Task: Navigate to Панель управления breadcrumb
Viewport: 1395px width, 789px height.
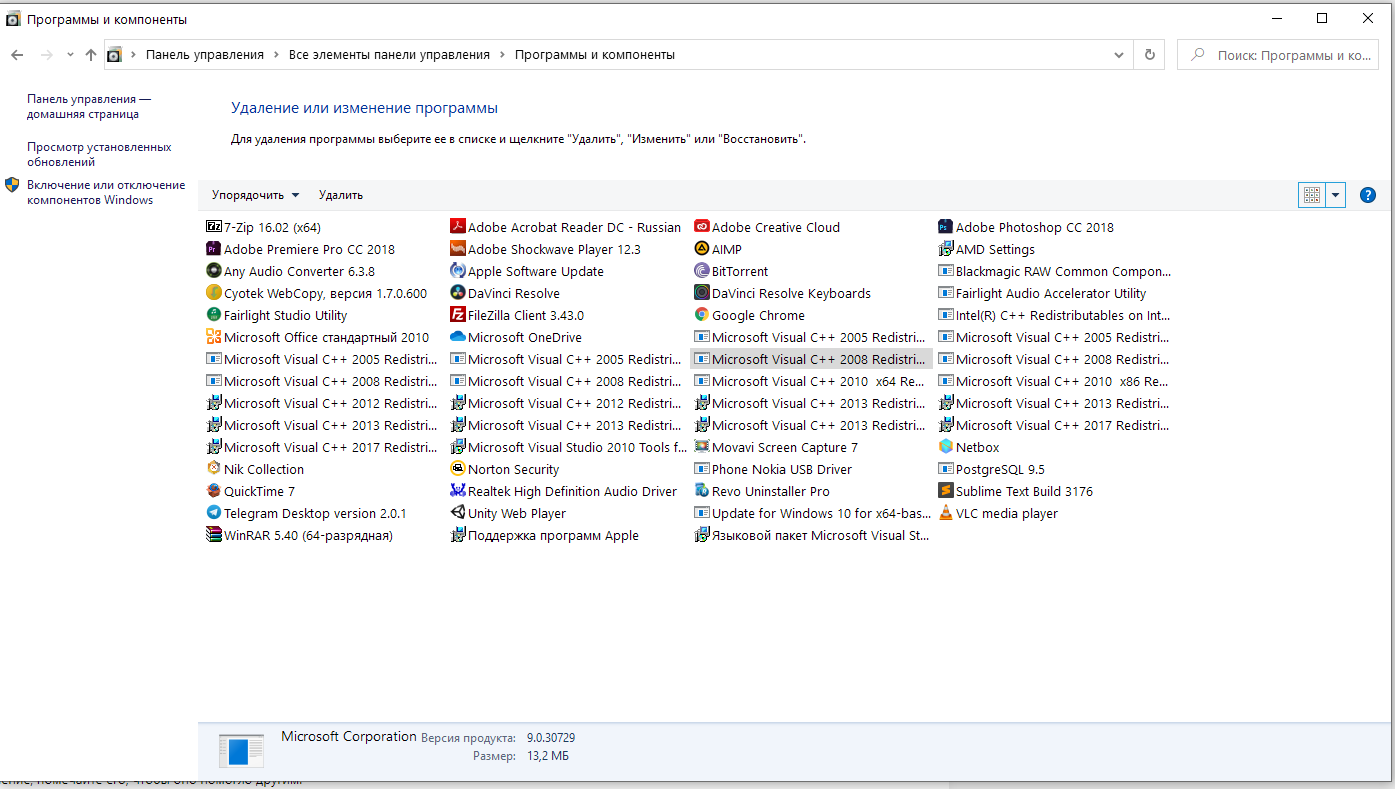Action: tap(205, 55)
